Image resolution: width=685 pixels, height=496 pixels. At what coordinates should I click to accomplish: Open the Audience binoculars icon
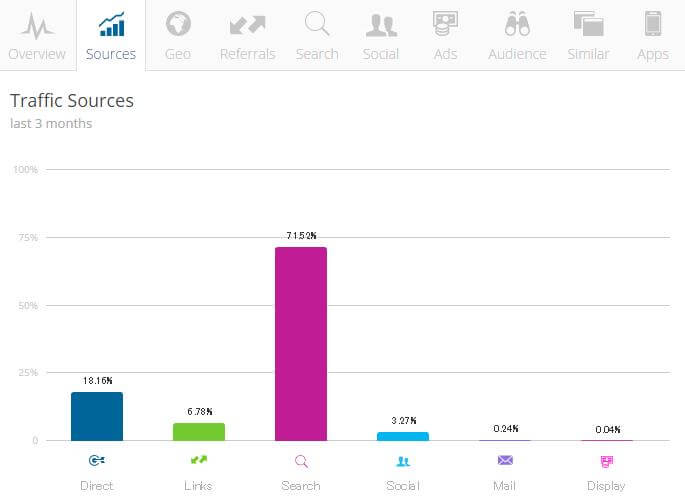pos(517,24)
